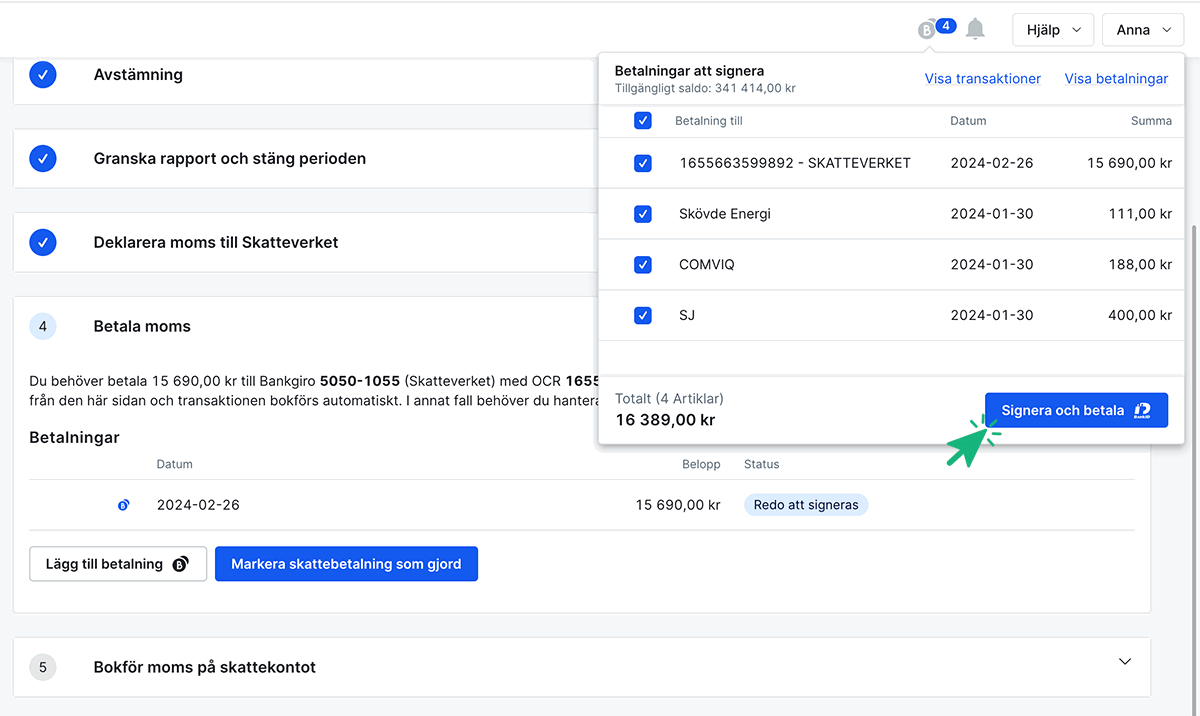
Task: Uncheck the SKATTEVERKET payment checkbox
Action: (643, 163)
